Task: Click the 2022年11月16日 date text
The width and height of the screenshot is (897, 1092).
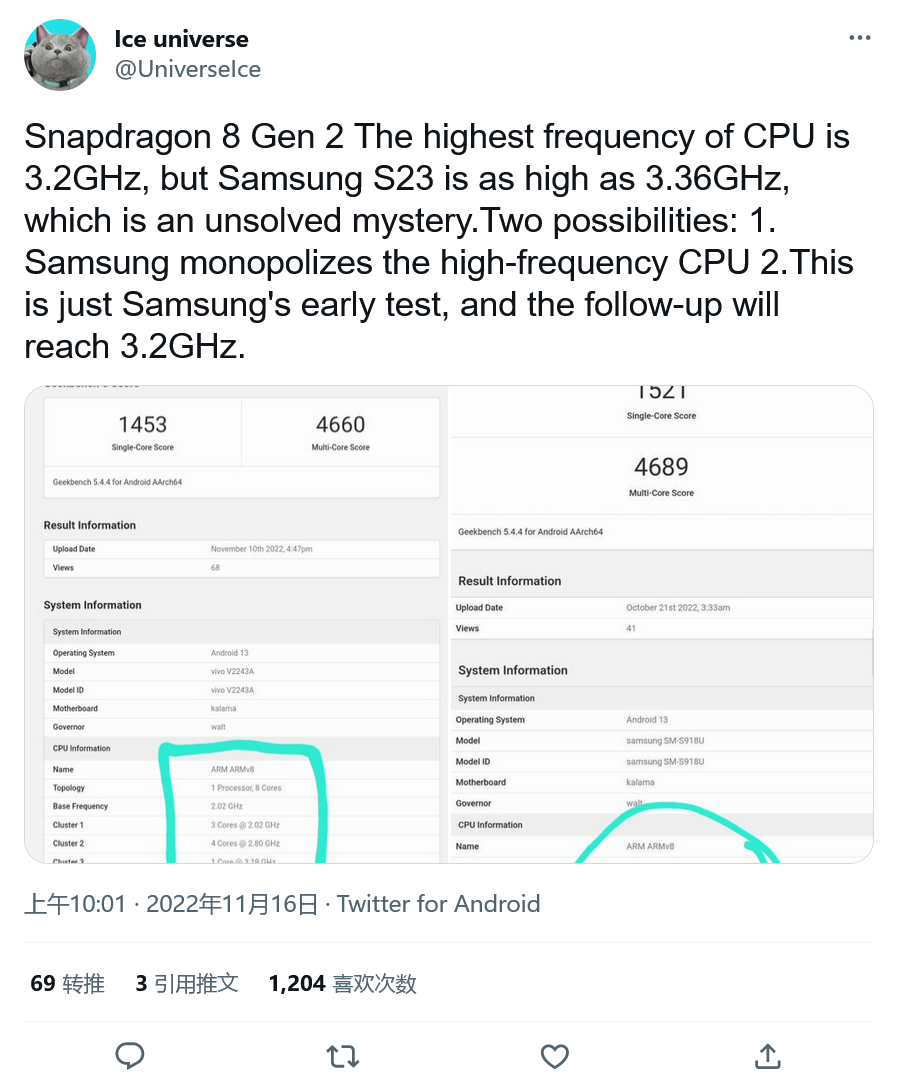Action: [x=232, y=904]
